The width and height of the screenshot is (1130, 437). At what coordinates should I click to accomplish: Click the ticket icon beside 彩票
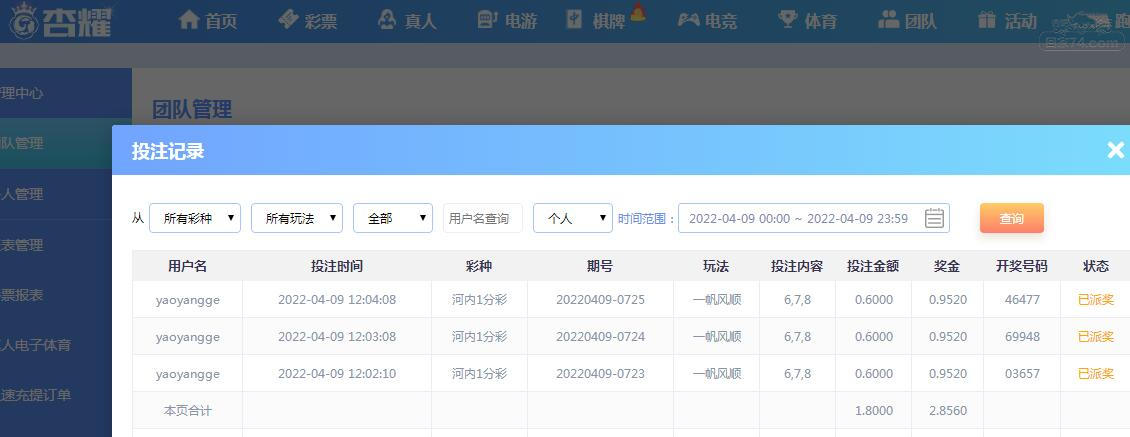click(x=288, y=19)
